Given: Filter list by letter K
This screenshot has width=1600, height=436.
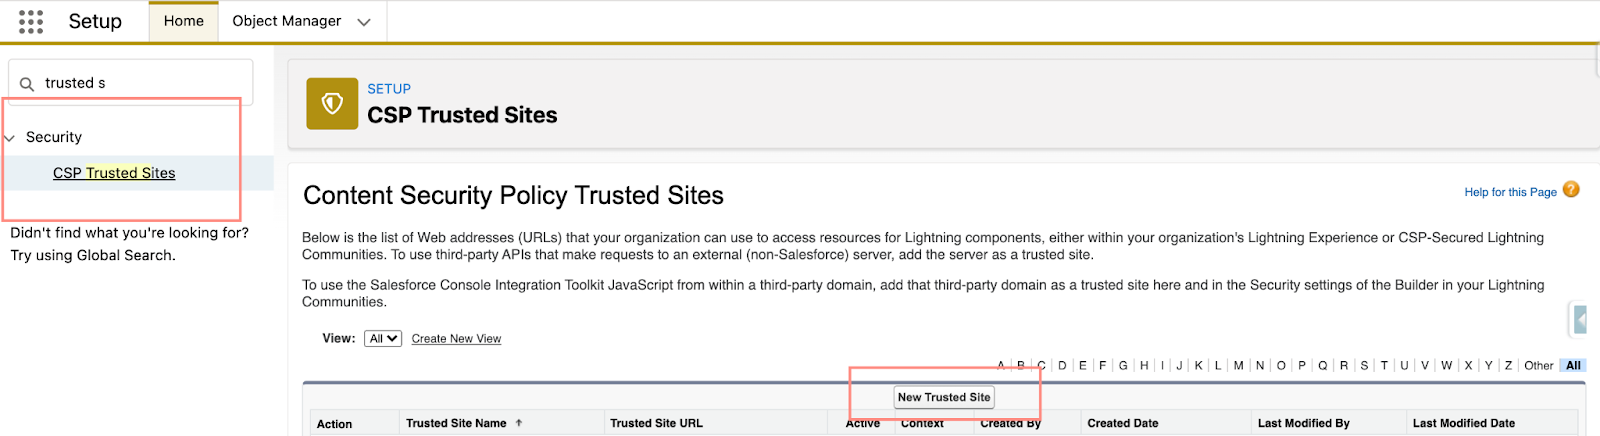Looking at the screenshot, I should coord(1198,366).
